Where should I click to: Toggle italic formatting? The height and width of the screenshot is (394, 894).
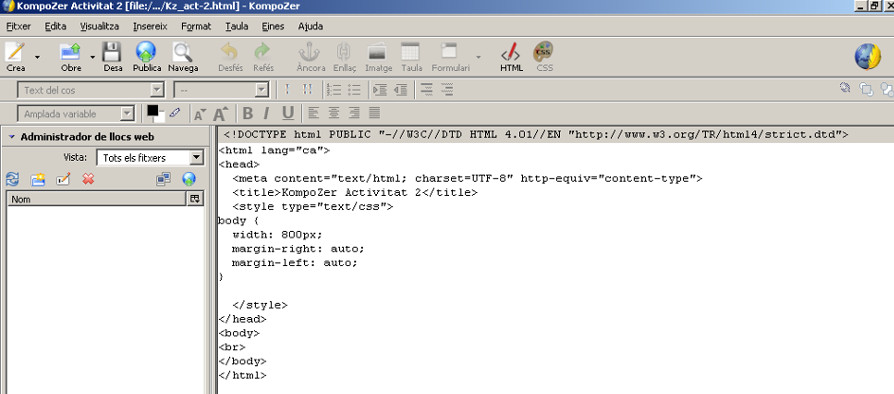pyautogui.click(x=266, y=113)
